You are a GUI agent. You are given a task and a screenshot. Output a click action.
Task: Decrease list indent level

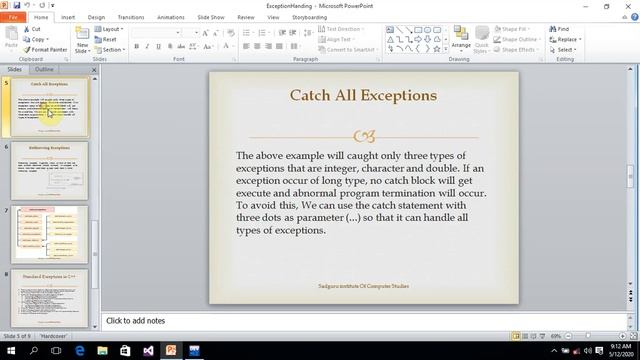pyautogui.click(x=282, y=33)
